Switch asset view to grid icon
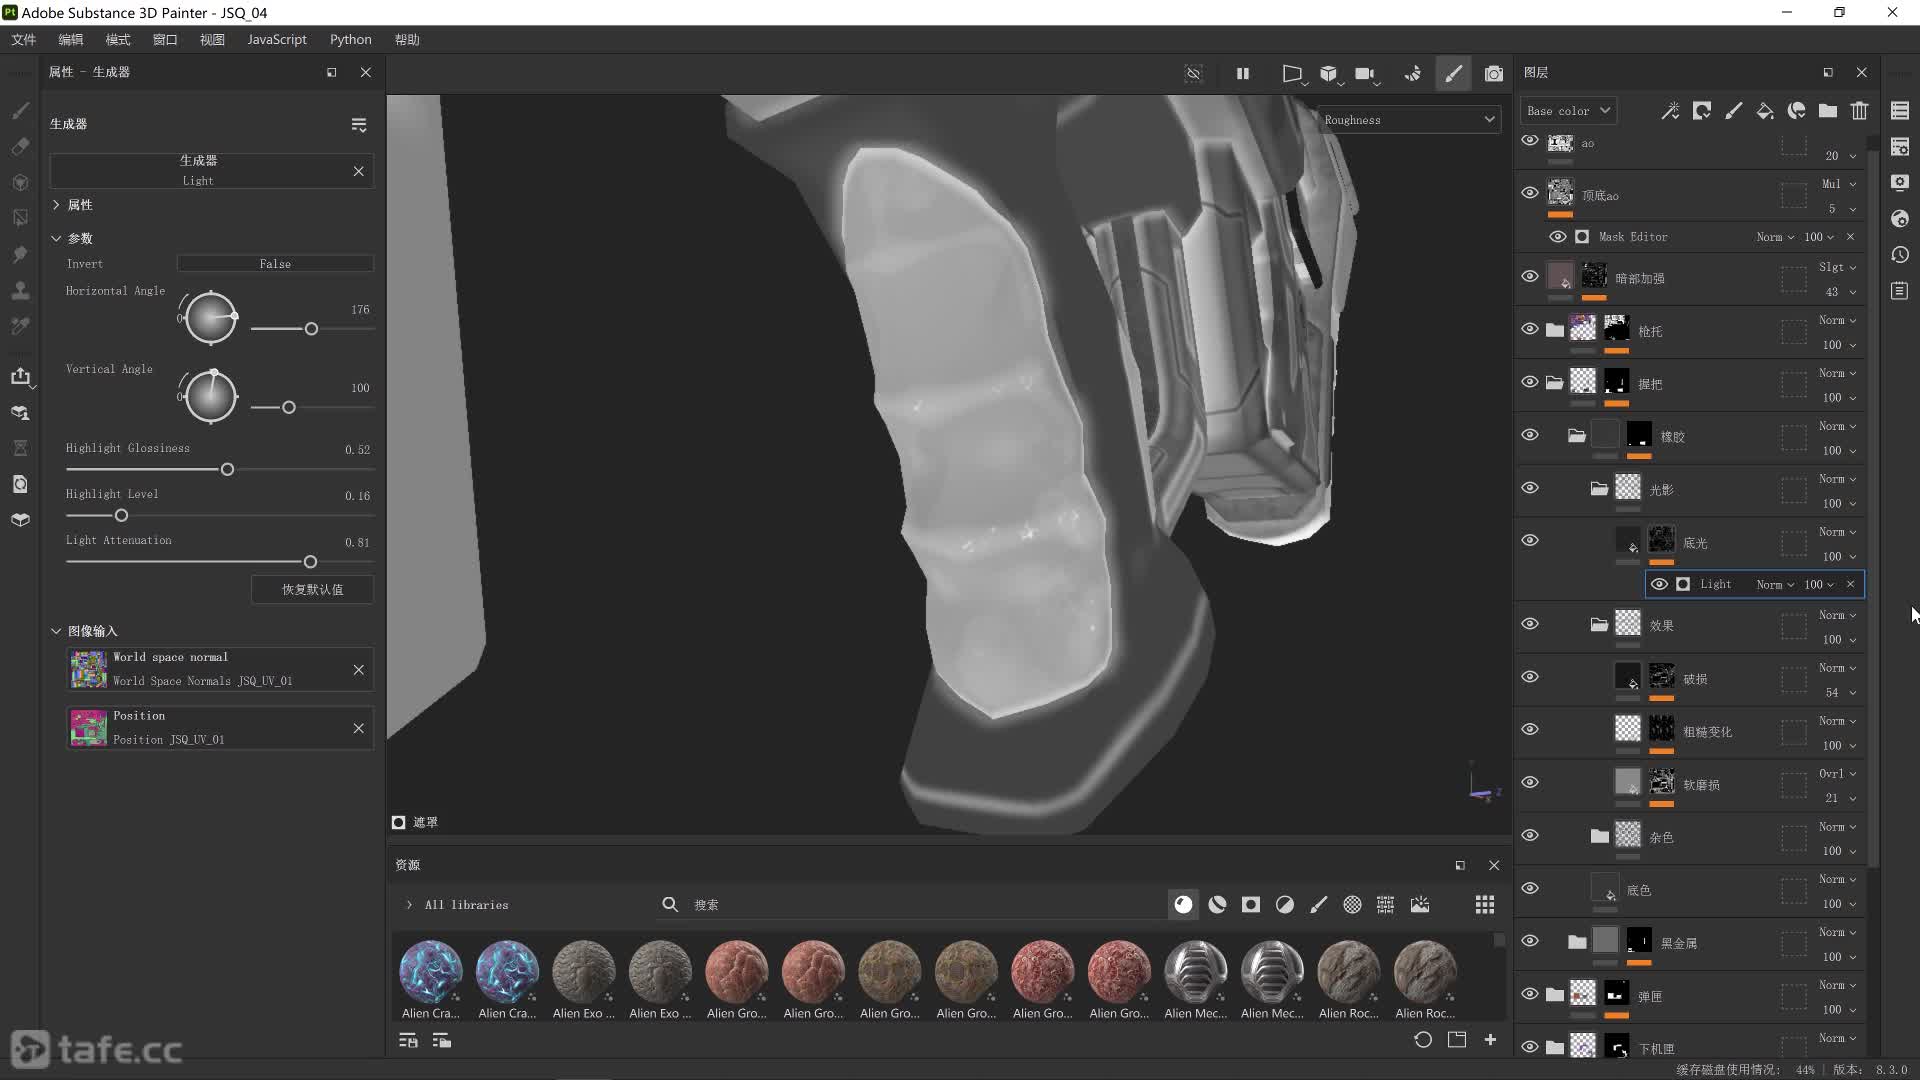Image resolution: width=1920 pixels, height=1080 pixels. click(1485, 905)
